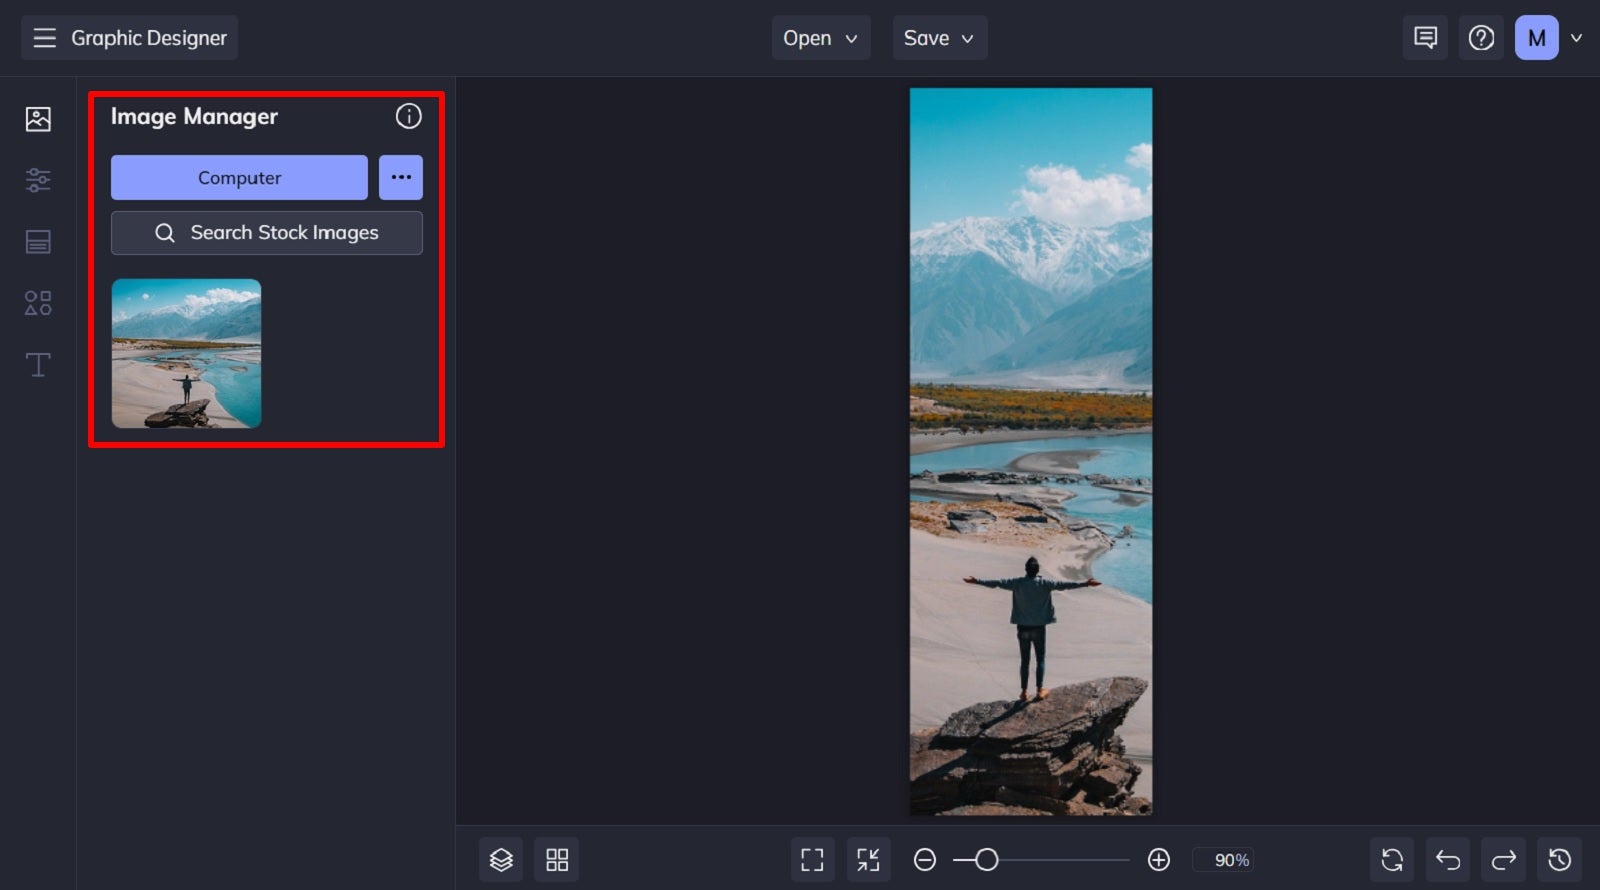Image resolution: width=1600 pixels, height=890 pixels.
Task: Undo the last action
Action: pyautogui.click(x=1448, y=859)
